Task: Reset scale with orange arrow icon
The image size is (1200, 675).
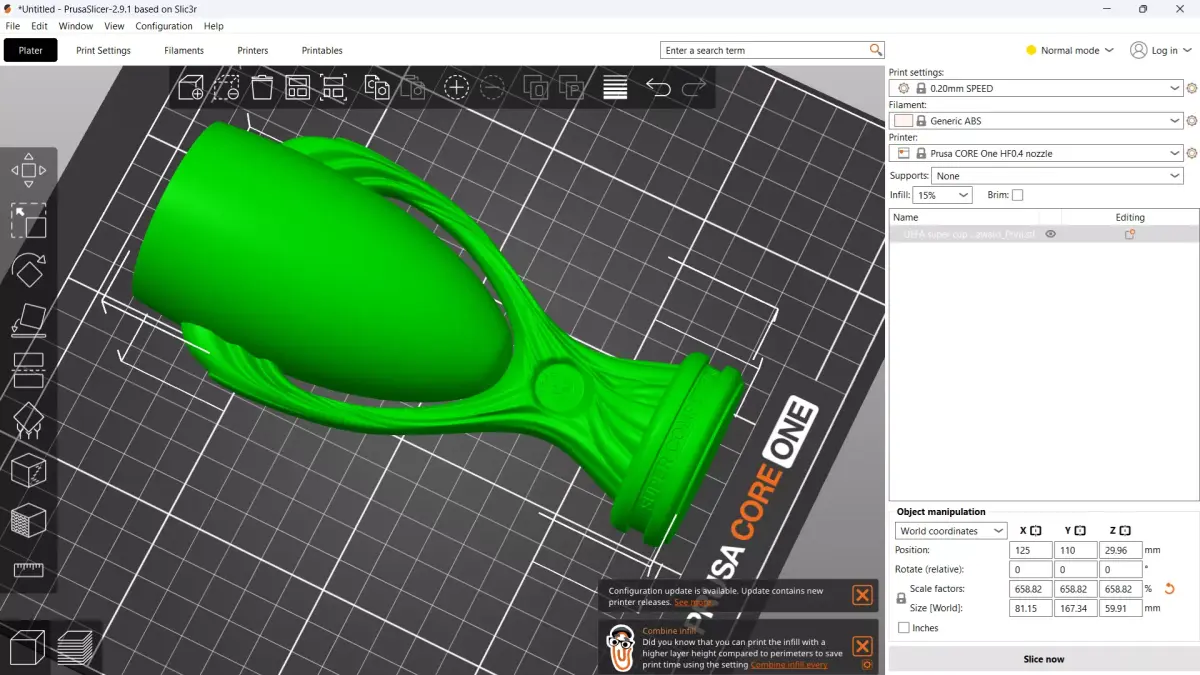Action: coord(1171,589)
